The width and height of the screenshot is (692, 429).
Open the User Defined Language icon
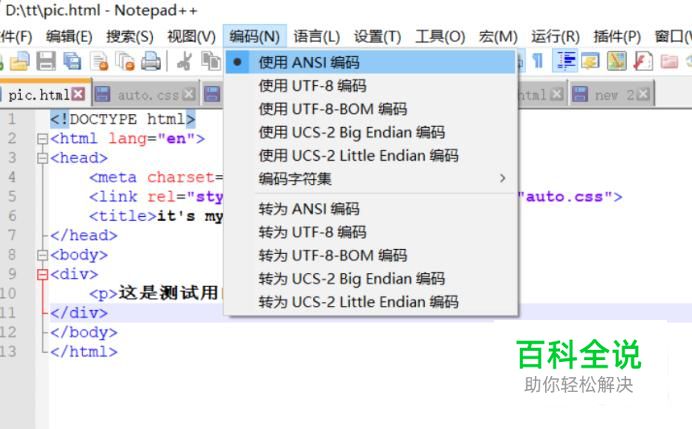[x=590, y=61]
